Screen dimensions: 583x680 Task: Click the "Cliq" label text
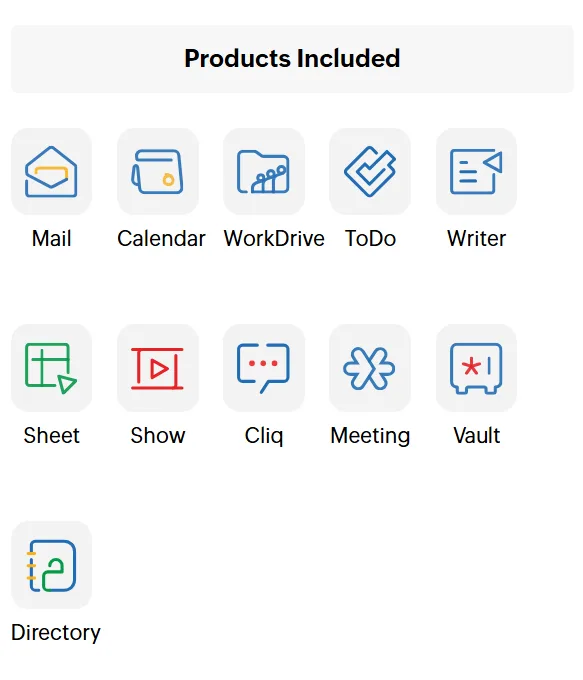pos(264,436)
